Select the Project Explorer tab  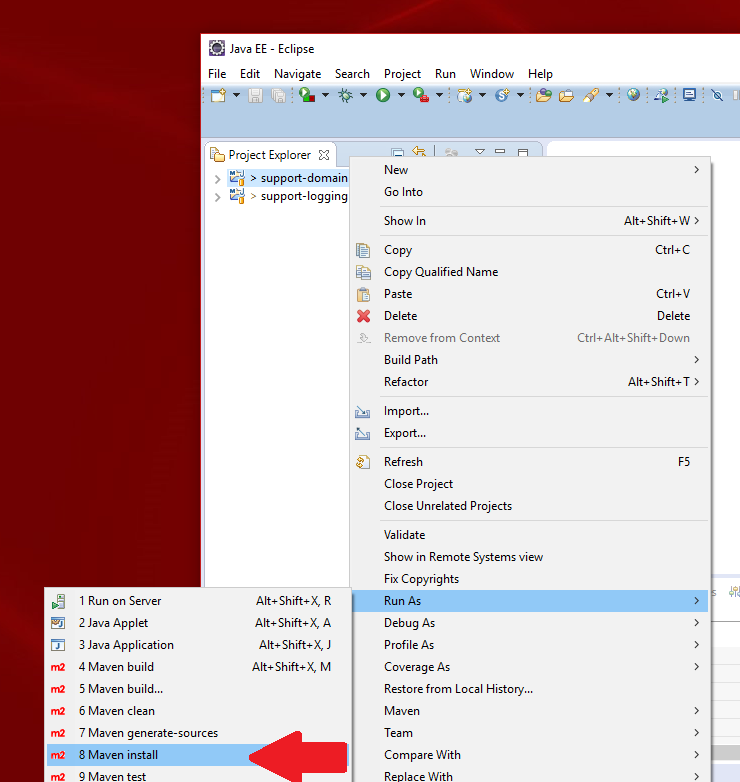tap(269, 155)
